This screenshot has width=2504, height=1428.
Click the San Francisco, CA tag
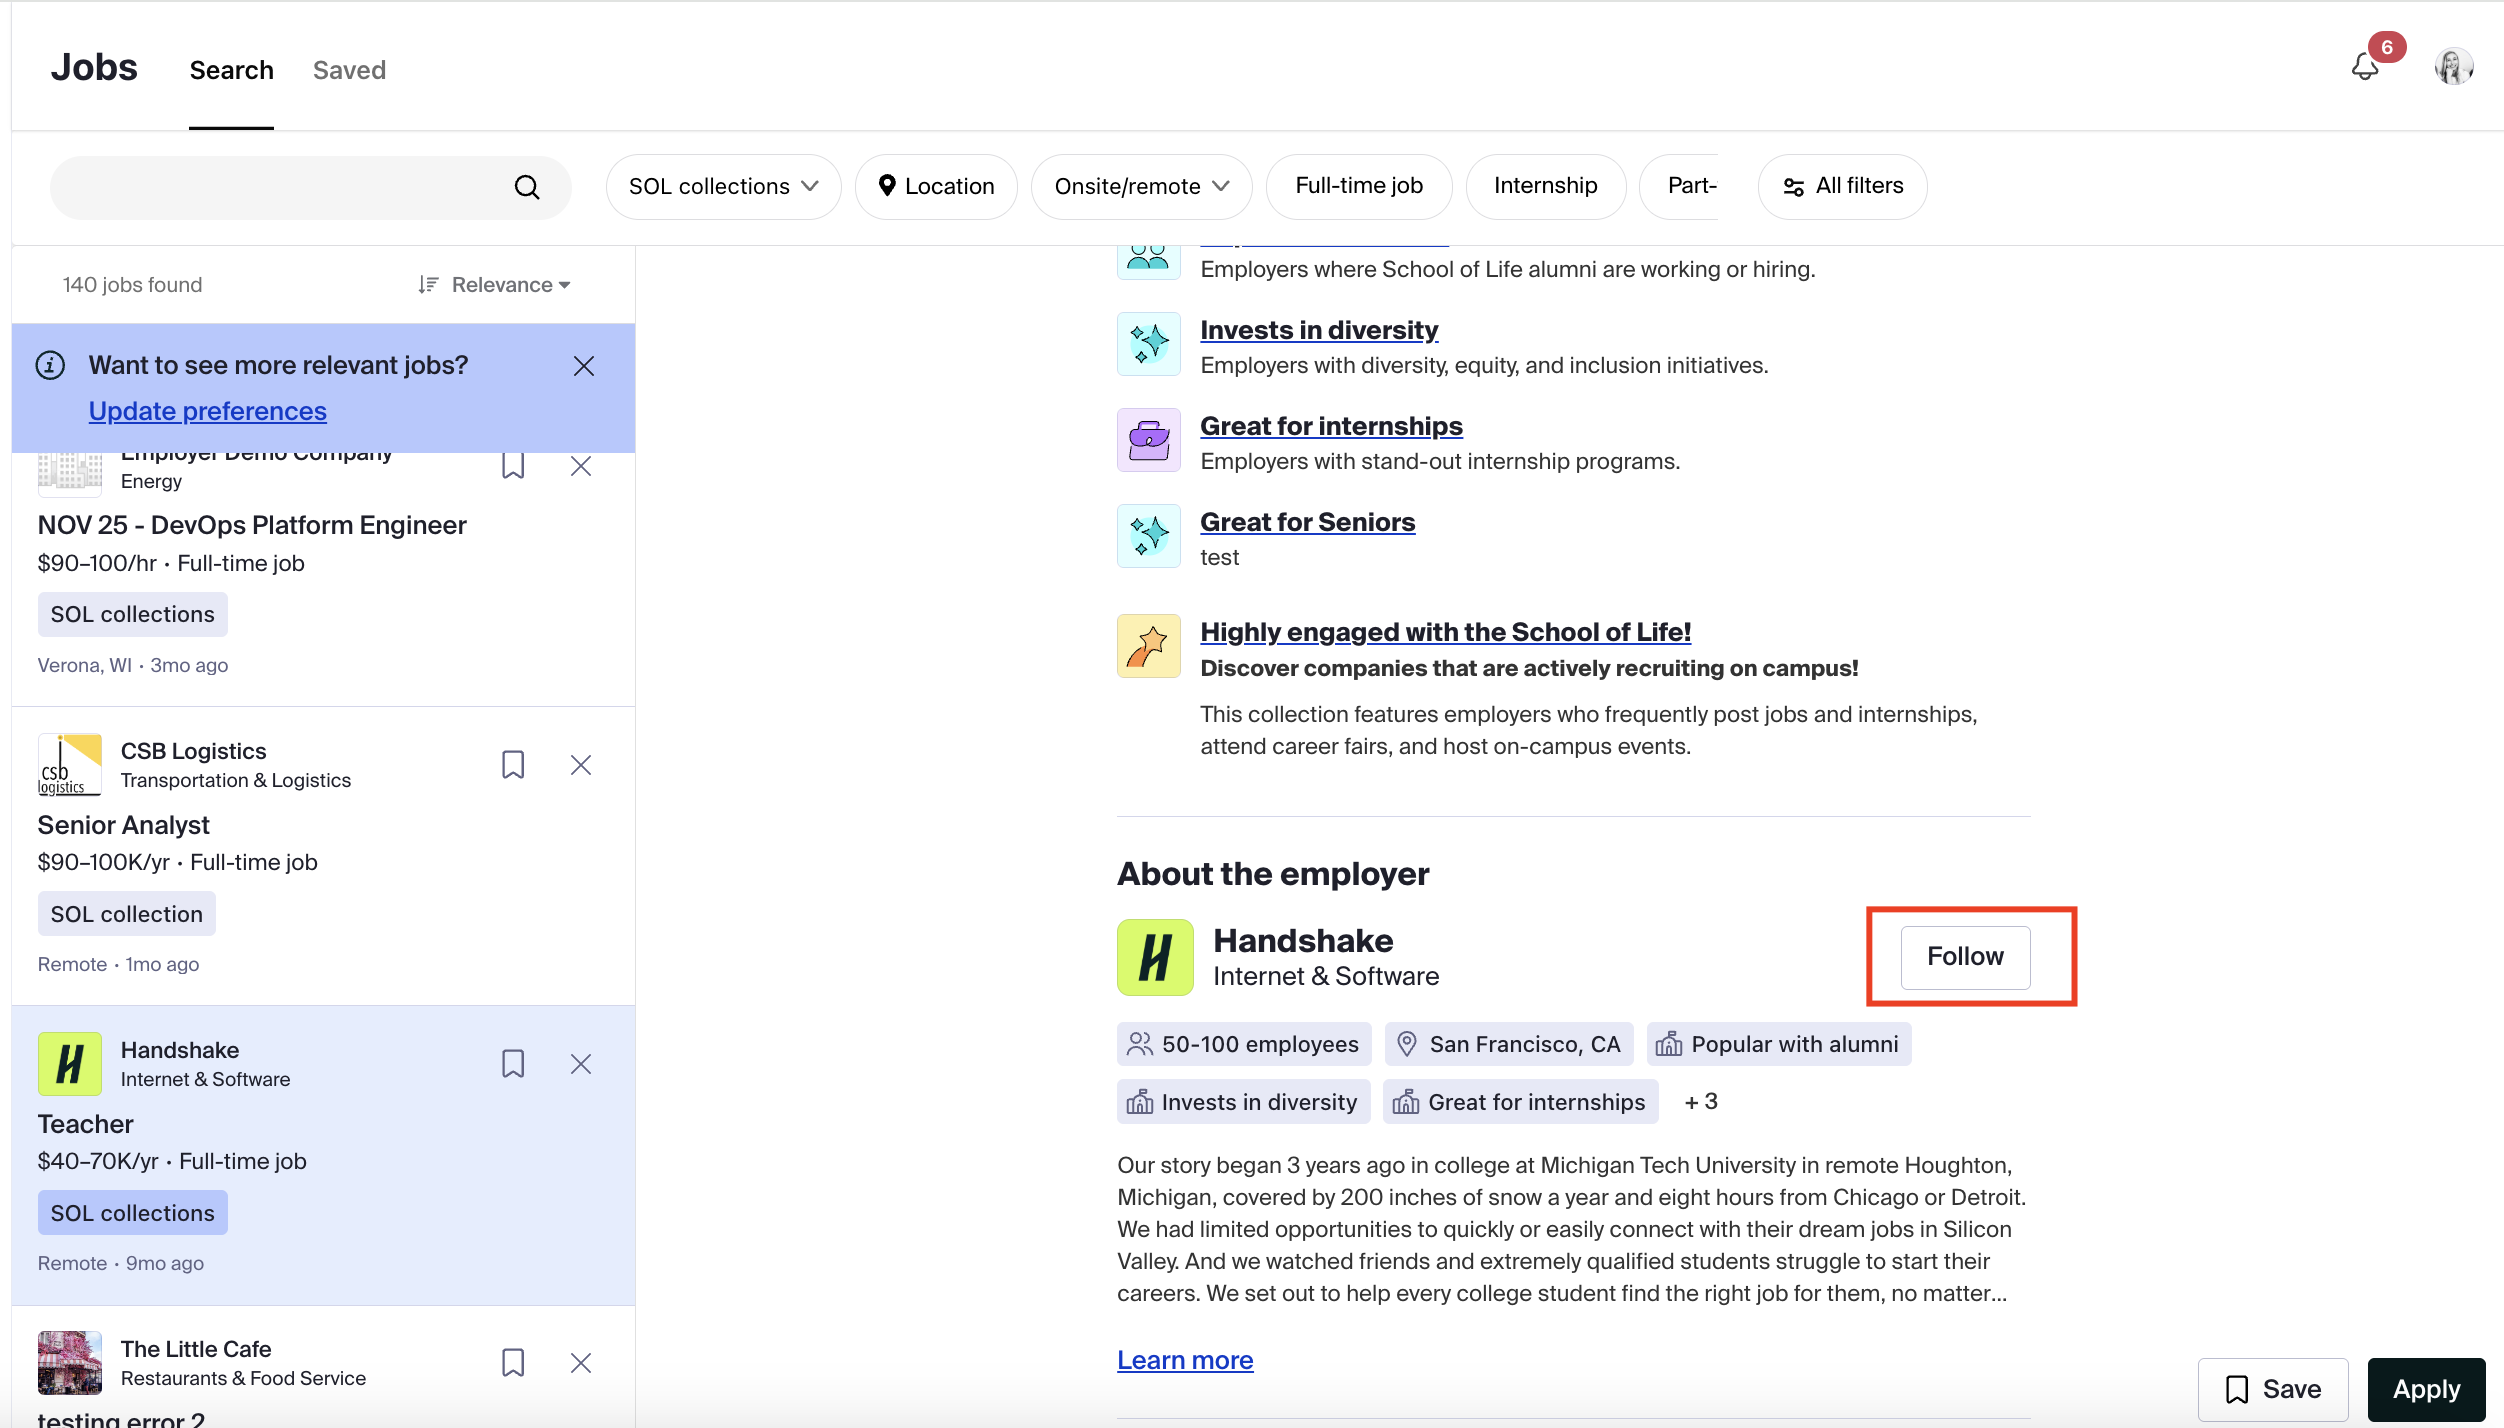pos(1509,1044)
